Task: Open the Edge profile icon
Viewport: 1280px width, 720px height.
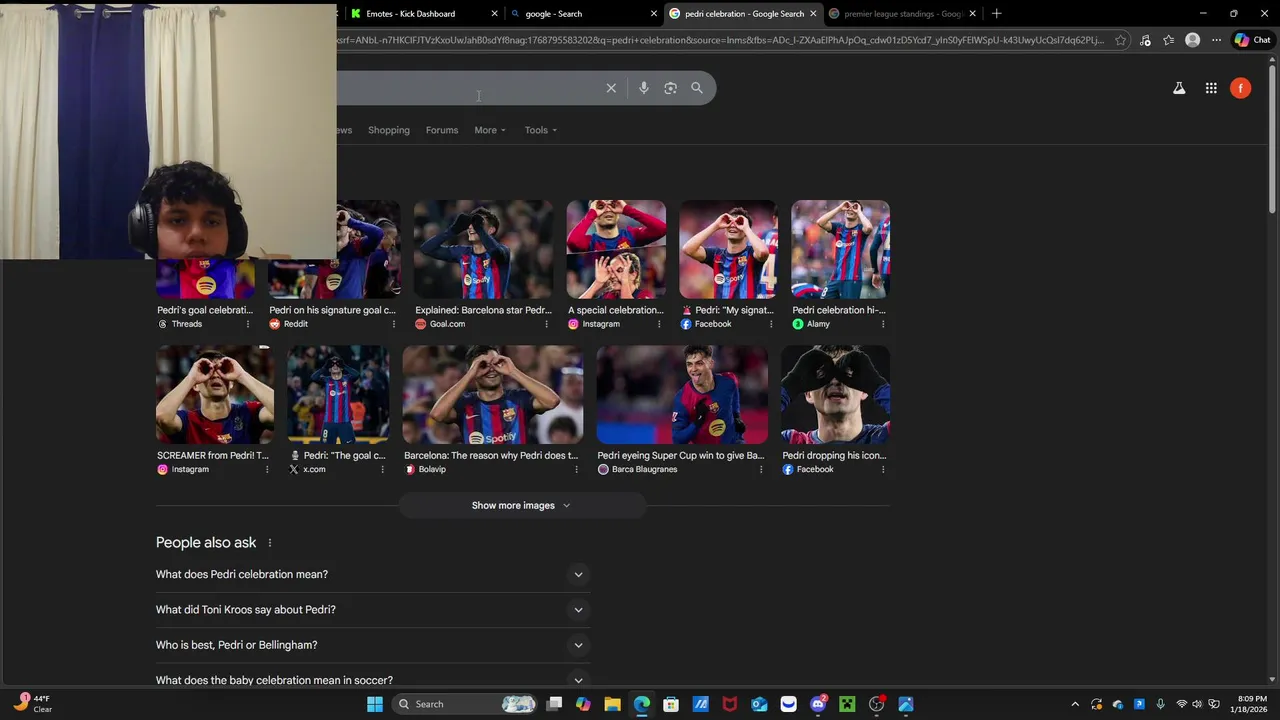Action: tap(1192, 40)
